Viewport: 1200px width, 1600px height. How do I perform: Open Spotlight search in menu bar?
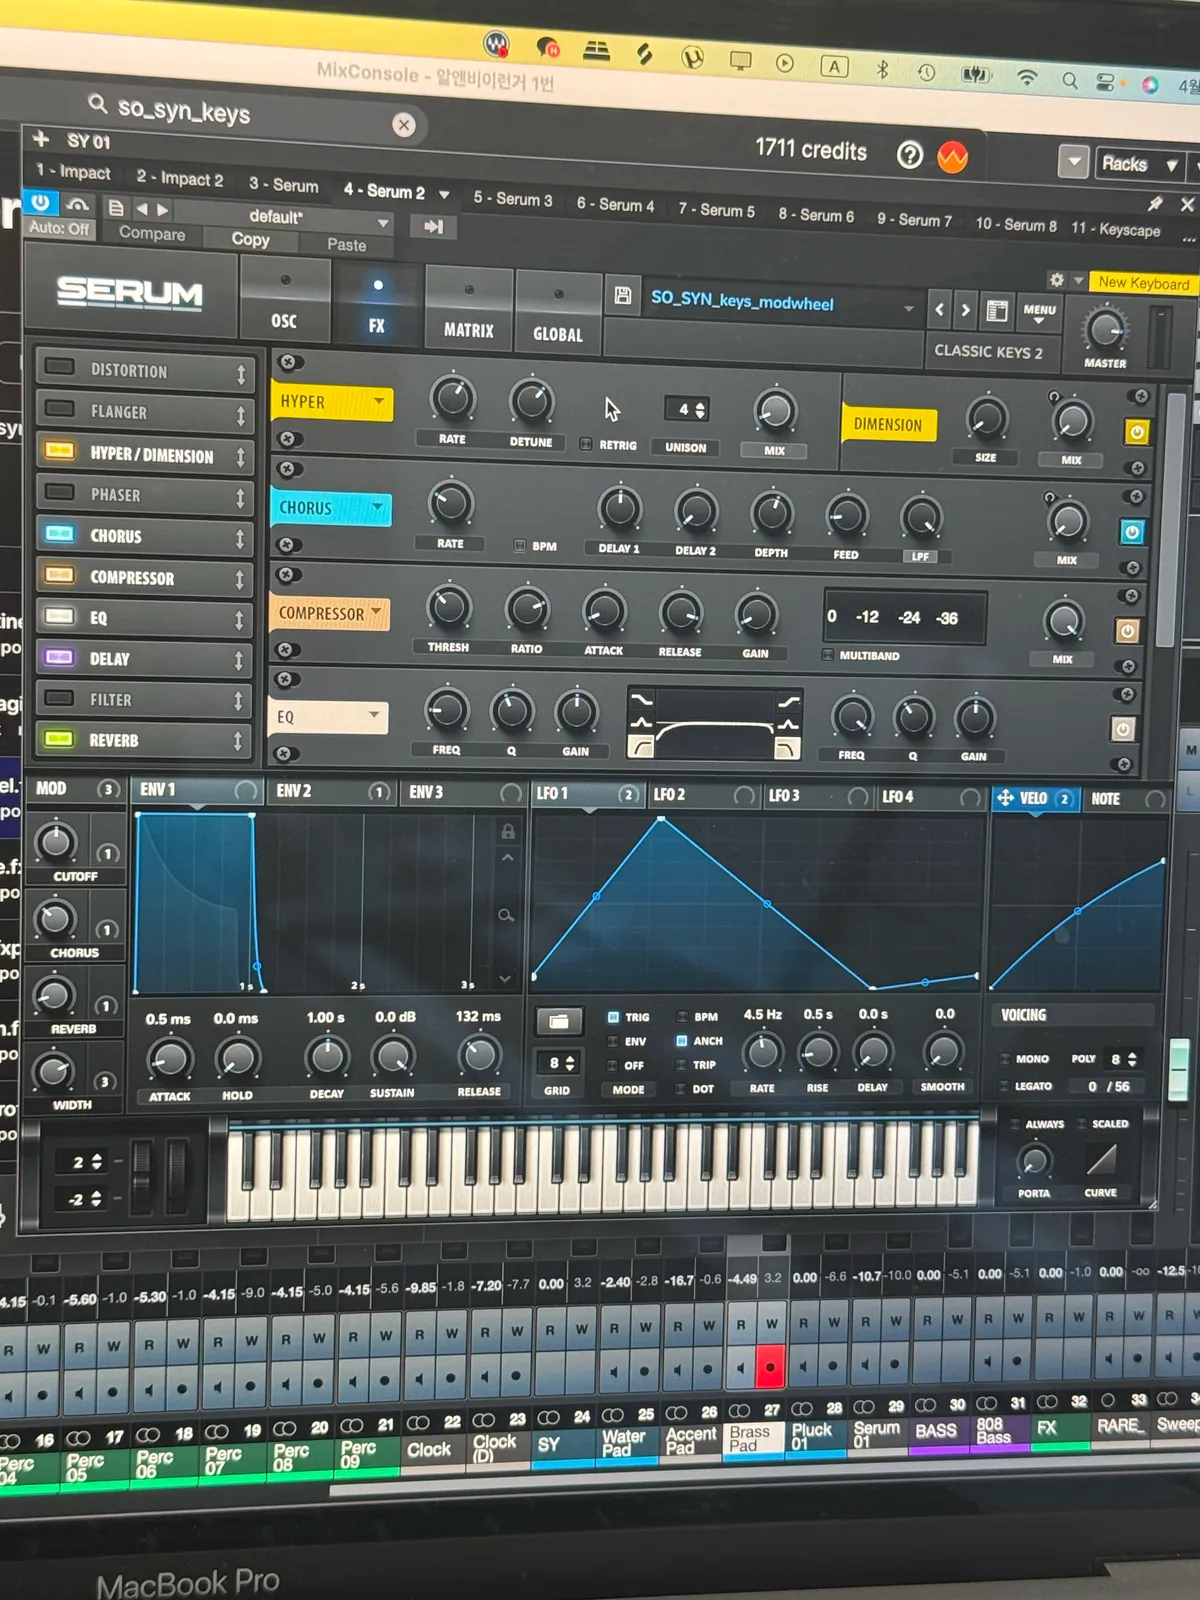point(1069,80)
